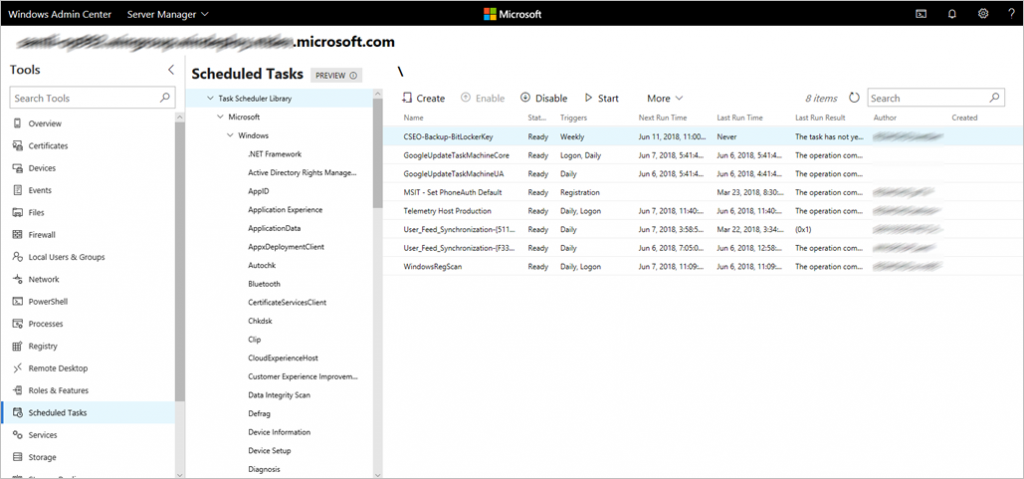This screenshot has height=479, width=1024.
Task: Collapse the Task Scheduler Library node
Action: point(210,99)
